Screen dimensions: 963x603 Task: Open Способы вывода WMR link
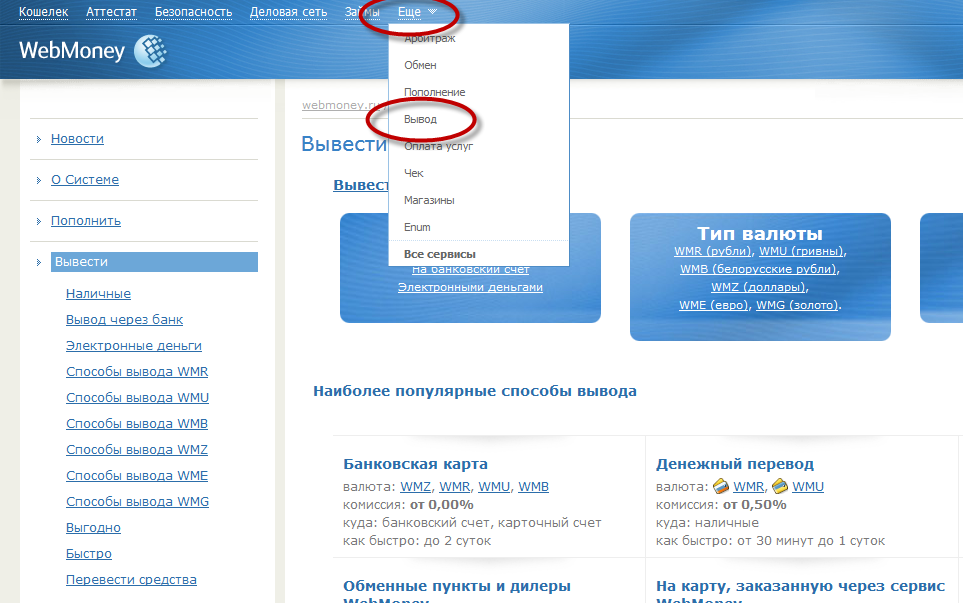[137, 372]
